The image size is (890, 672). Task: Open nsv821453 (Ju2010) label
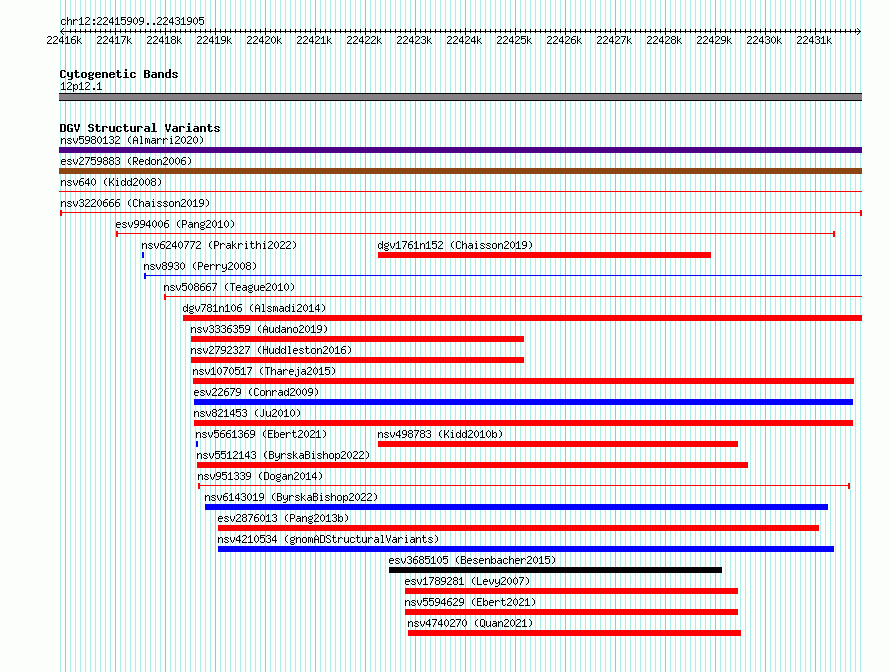point(247,413)
